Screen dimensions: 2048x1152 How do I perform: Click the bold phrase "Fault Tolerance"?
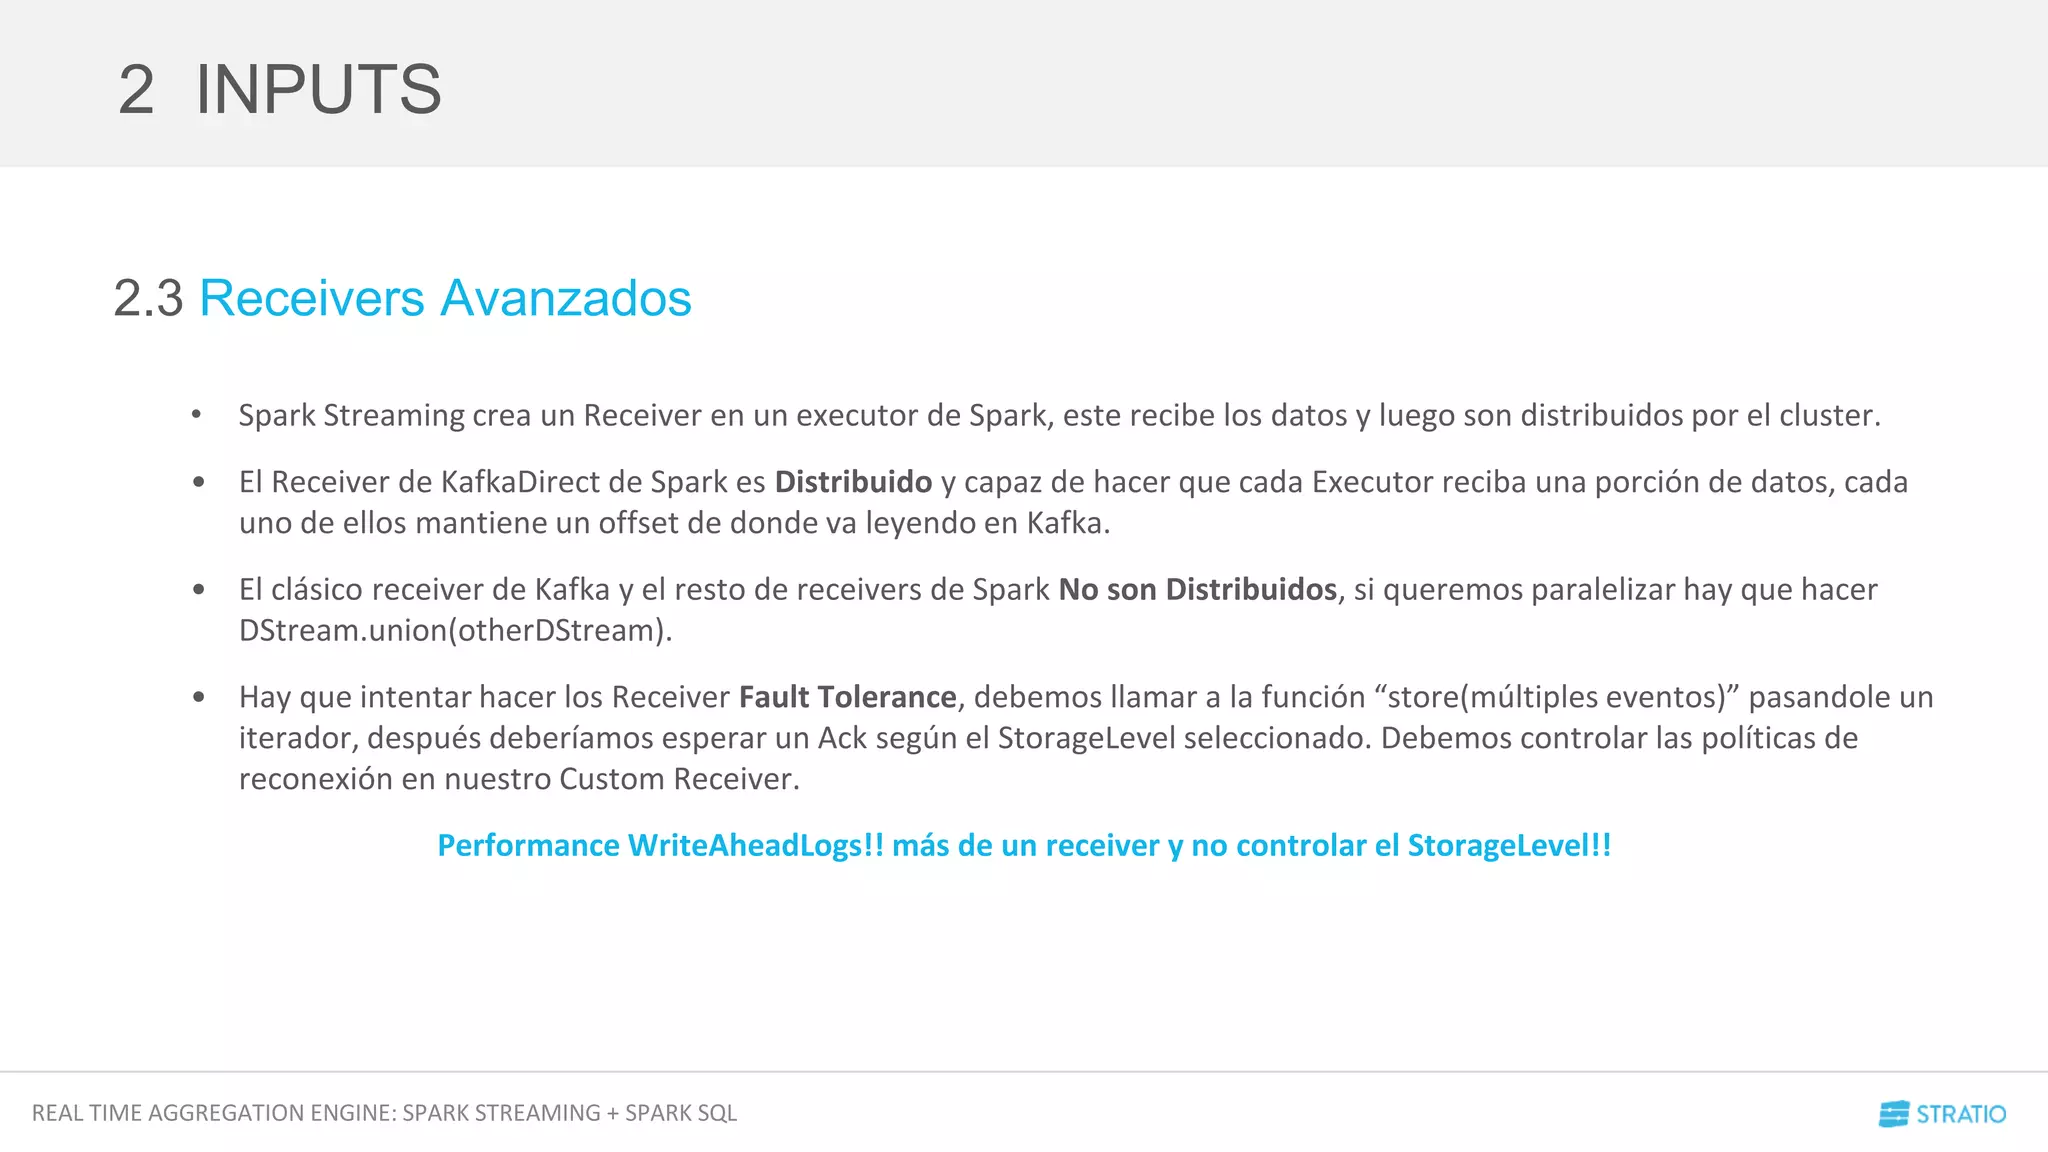click(847, 696)
